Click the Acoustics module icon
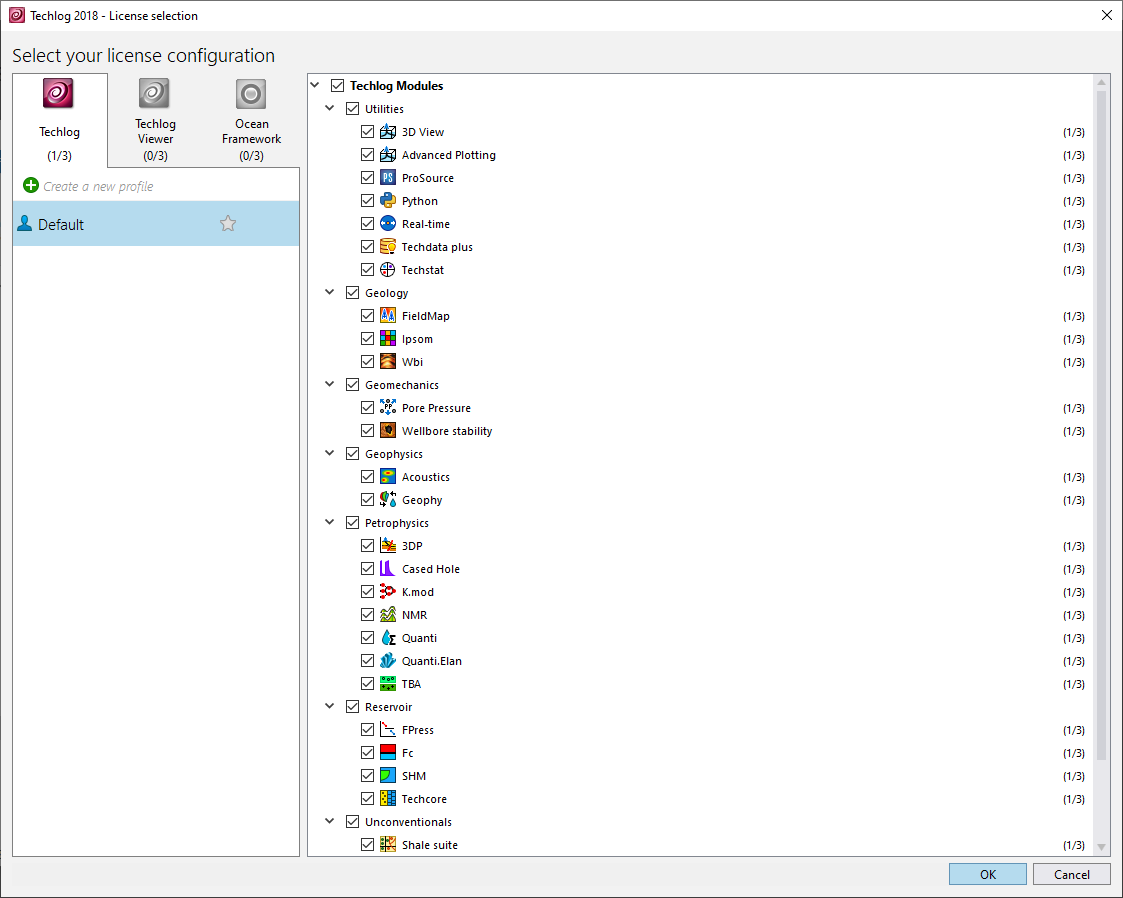This screenshot has width=1123, height=898. tap(387, 476)
